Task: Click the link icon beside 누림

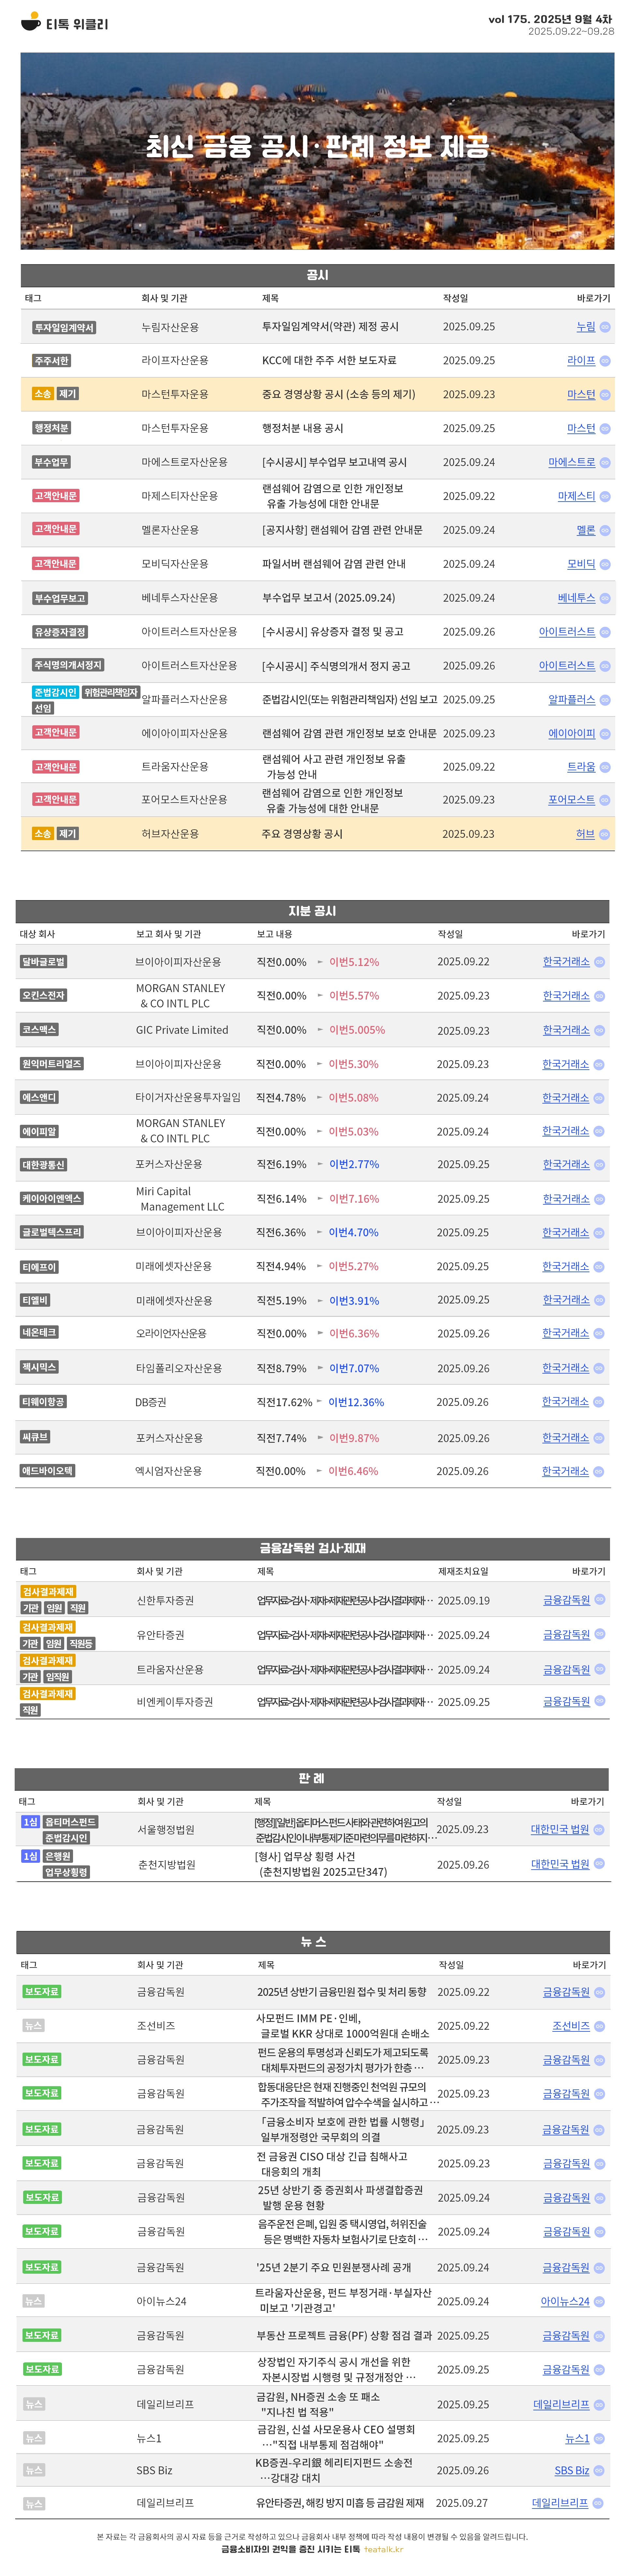Action: click(x=605, y=327)
